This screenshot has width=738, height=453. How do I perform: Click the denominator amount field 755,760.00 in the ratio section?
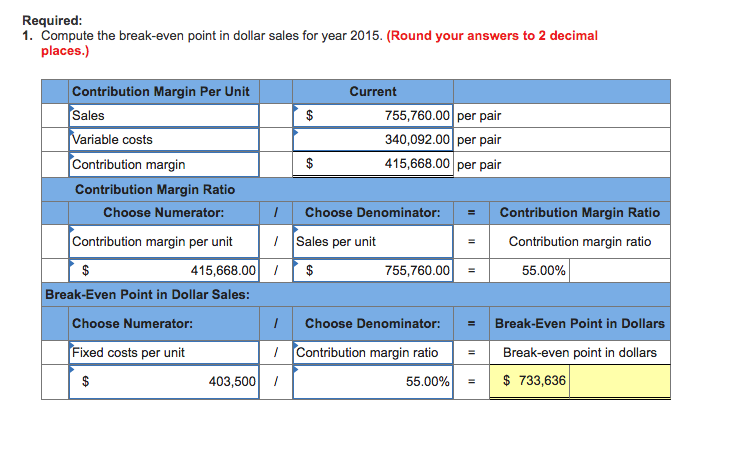click(373, 270)
